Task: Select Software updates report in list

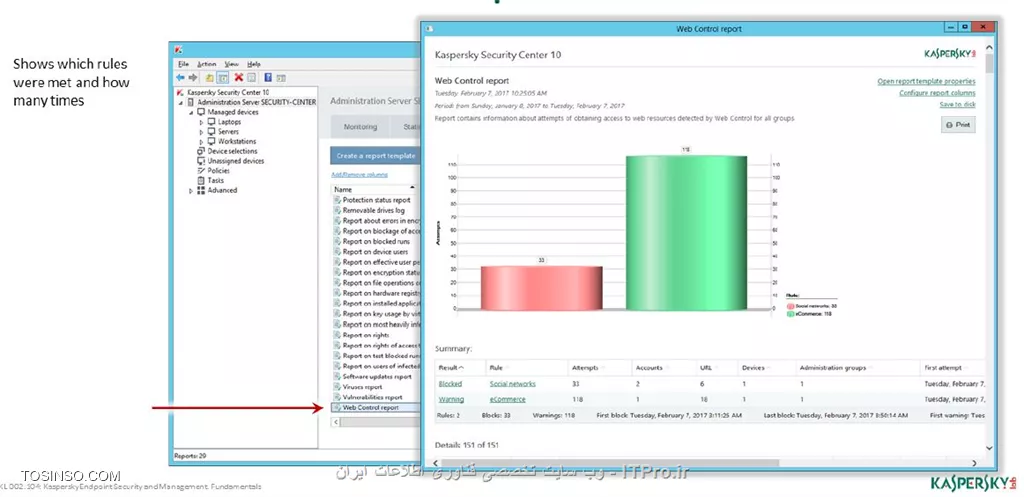Action: [x=377, y=377]
